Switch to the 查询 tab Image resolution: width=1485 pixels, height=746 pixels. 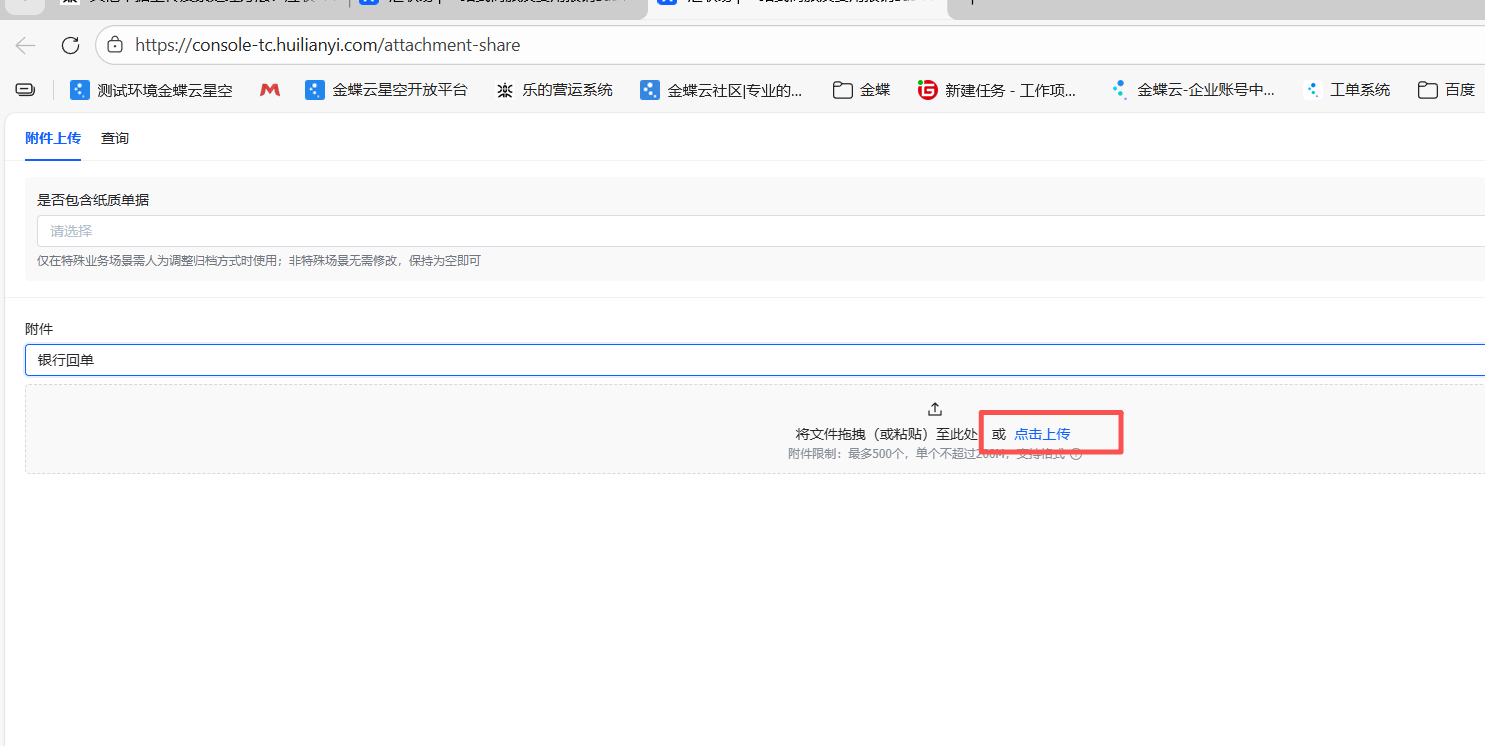(115, 138)
